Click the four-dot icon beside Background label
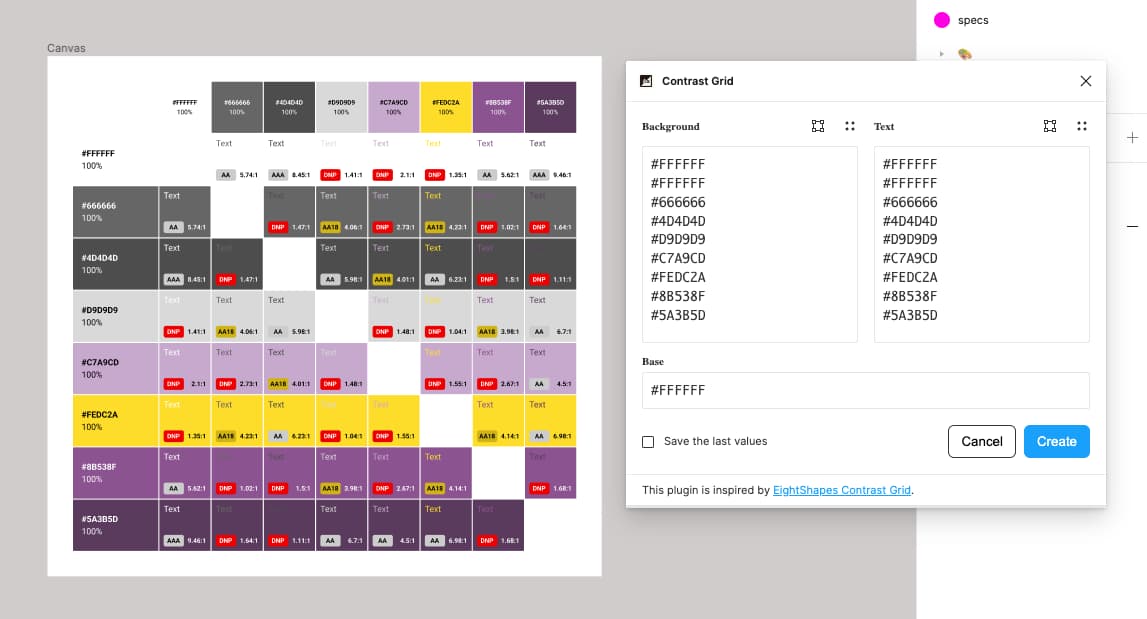The image size is (1147, 619). [850, 126]
